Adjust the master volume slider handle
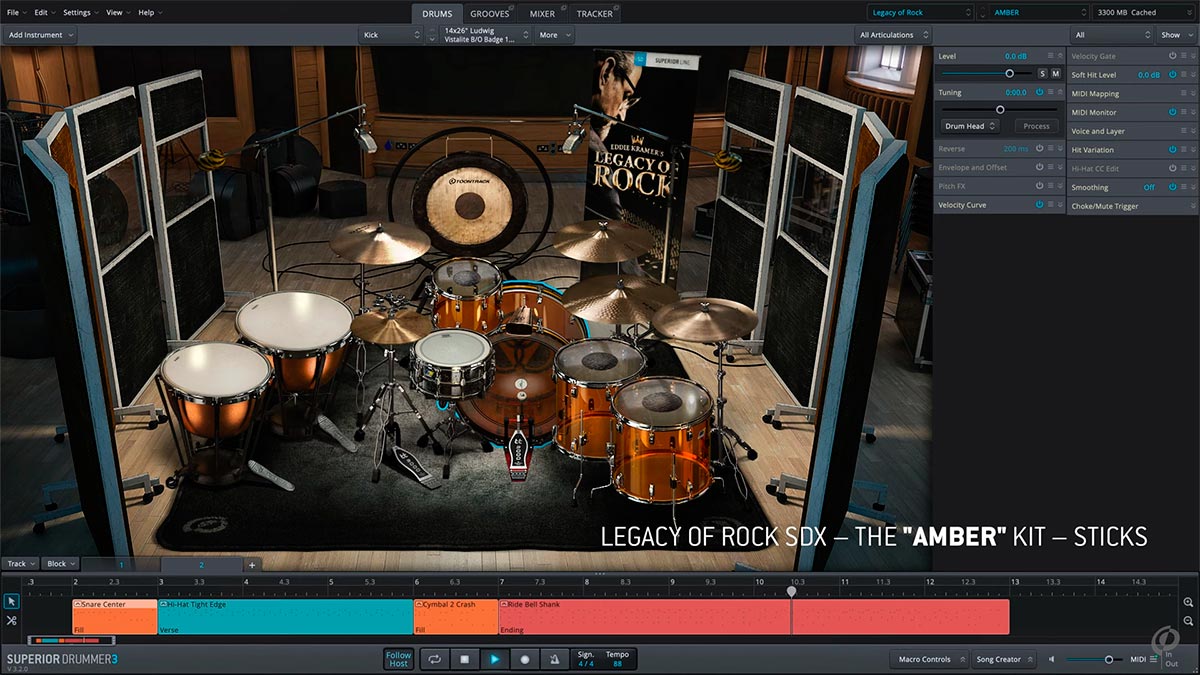The height and width of the screenshot is (675, 1200). (1108, 659)
